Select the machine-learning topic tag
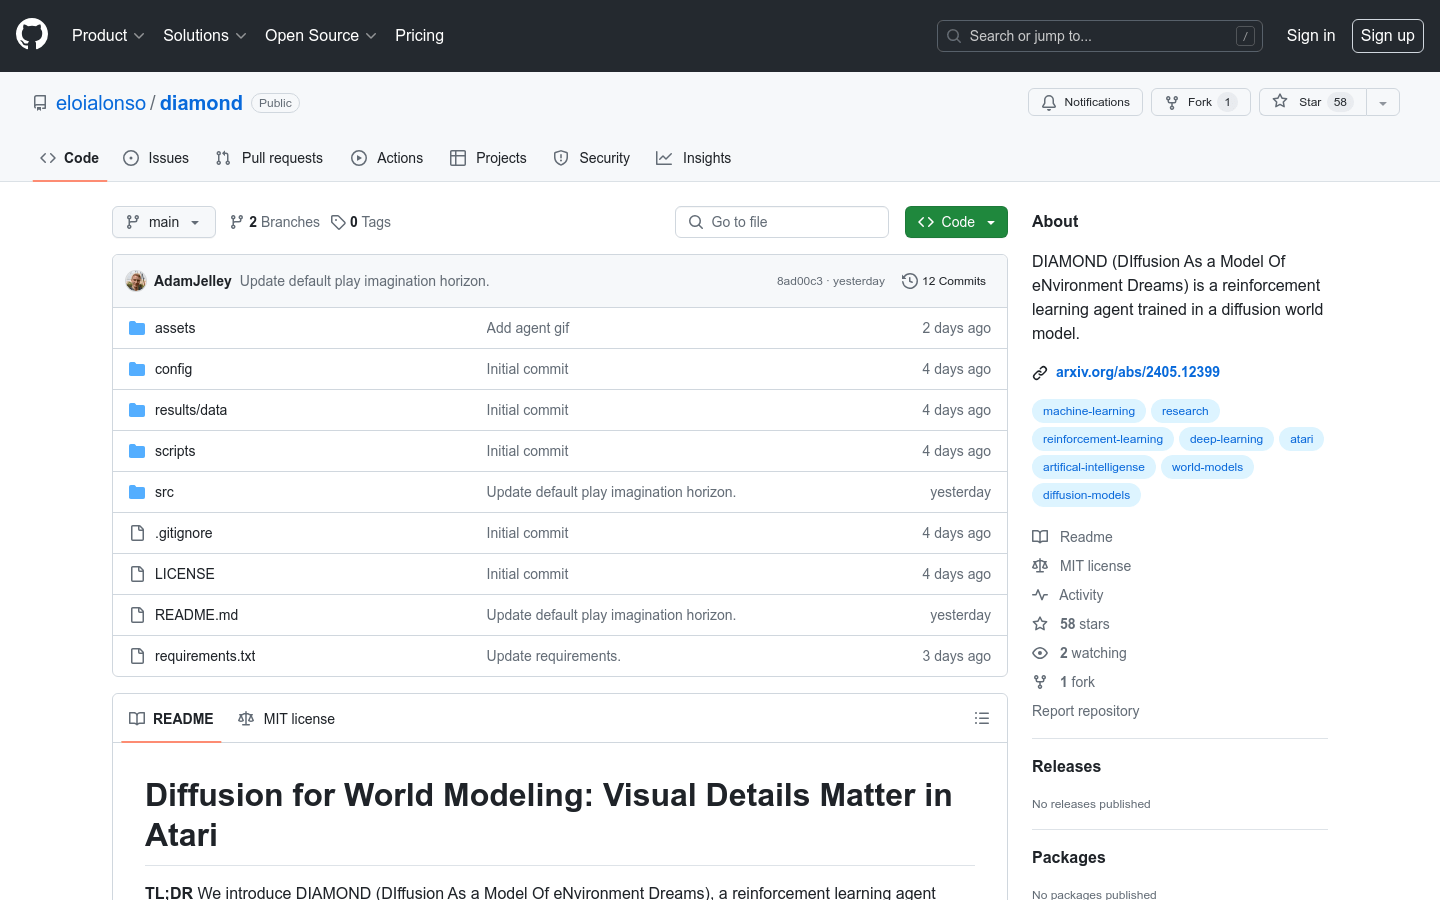The width and height of the screenshot is (1440, 900). (x=1089, y=411)
